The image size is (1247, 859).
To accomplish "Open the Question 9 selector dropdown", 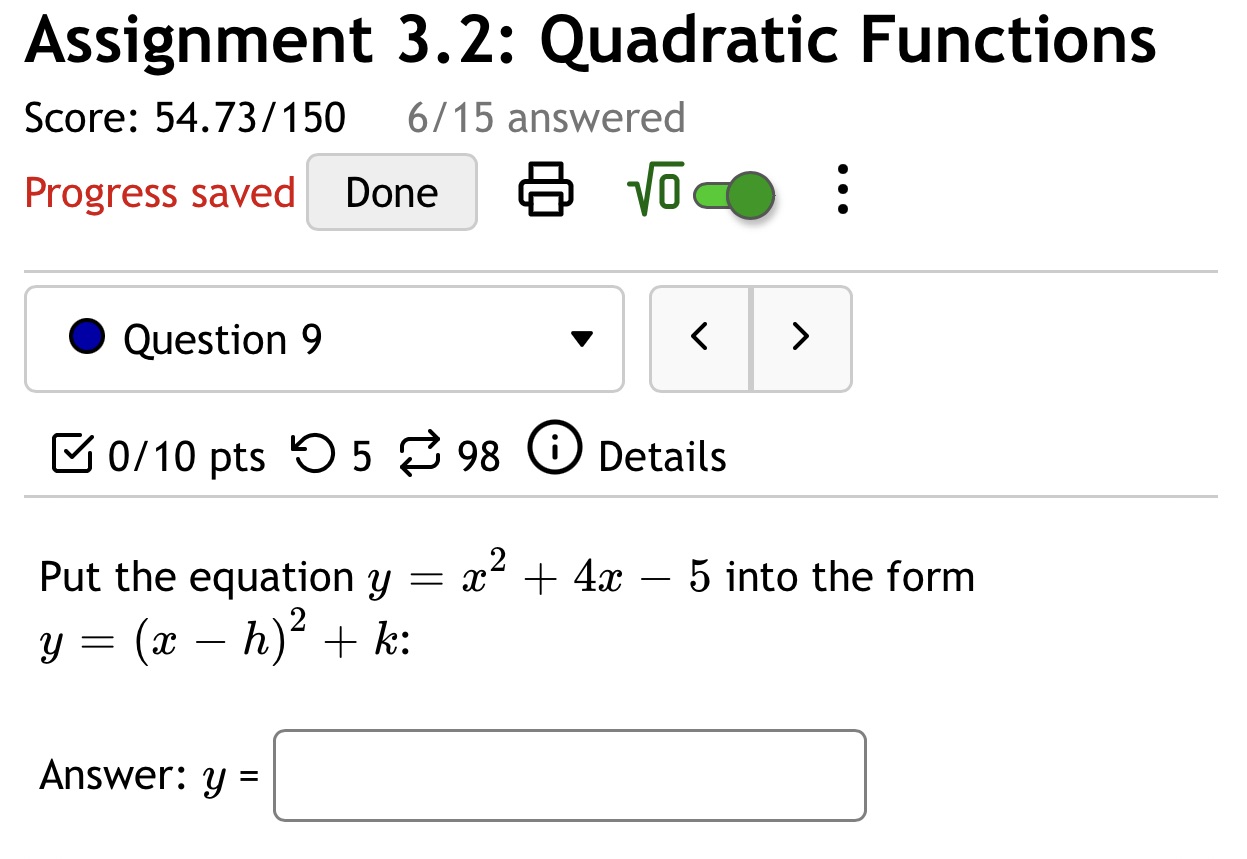I will click(324, 338).
